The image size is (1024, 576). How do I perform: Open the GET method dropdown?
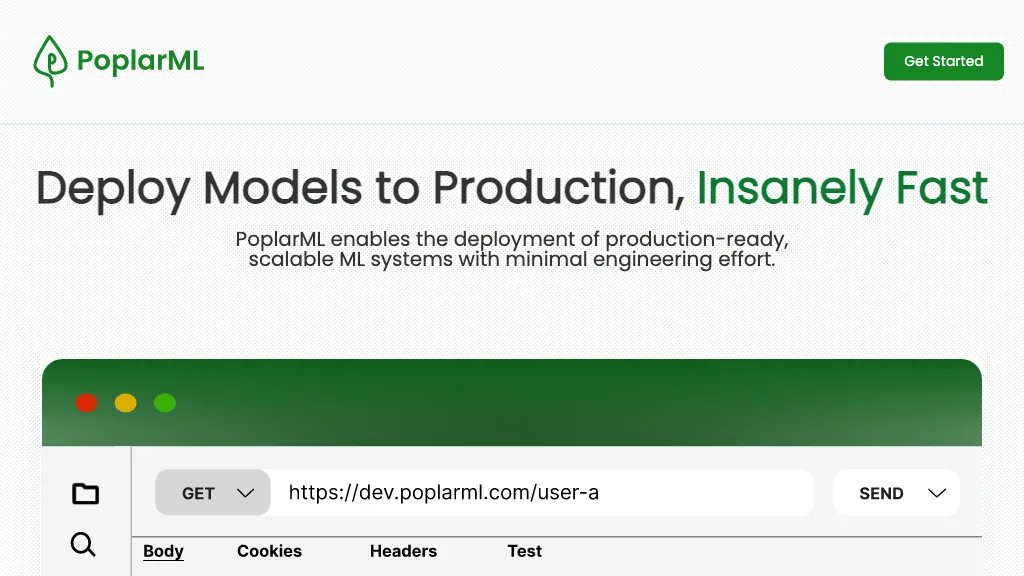pyautogui.click(x=199, y=493)
